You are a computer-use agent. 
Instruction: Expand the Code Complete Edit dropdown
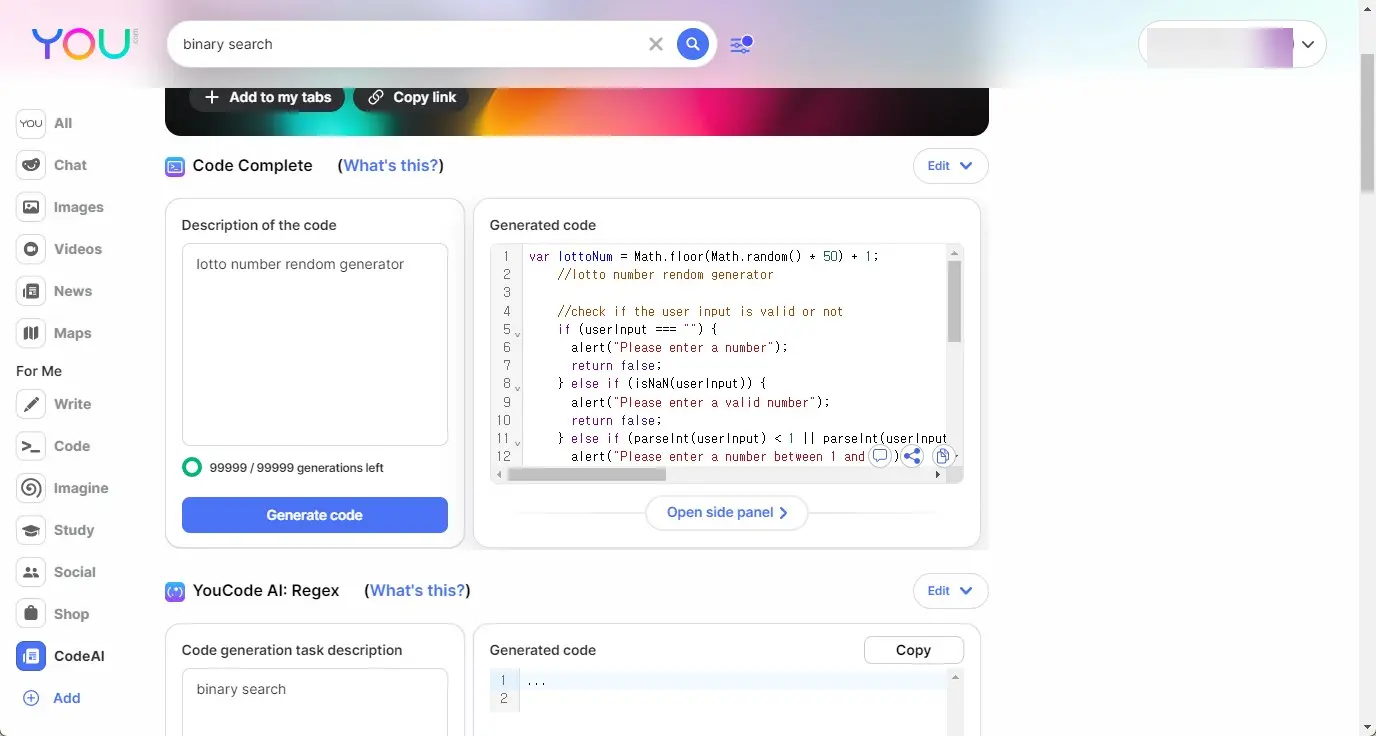[951, 166]
